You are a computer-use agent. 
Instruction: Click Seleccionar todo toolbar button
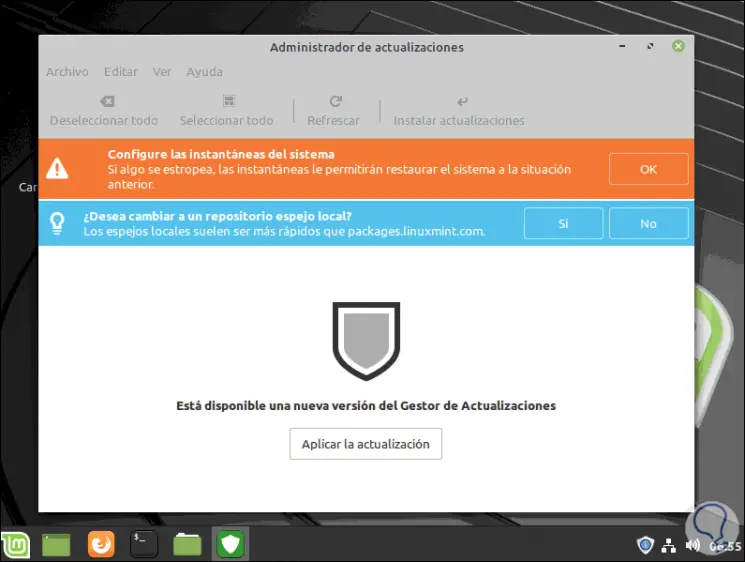tap(226, 111)
